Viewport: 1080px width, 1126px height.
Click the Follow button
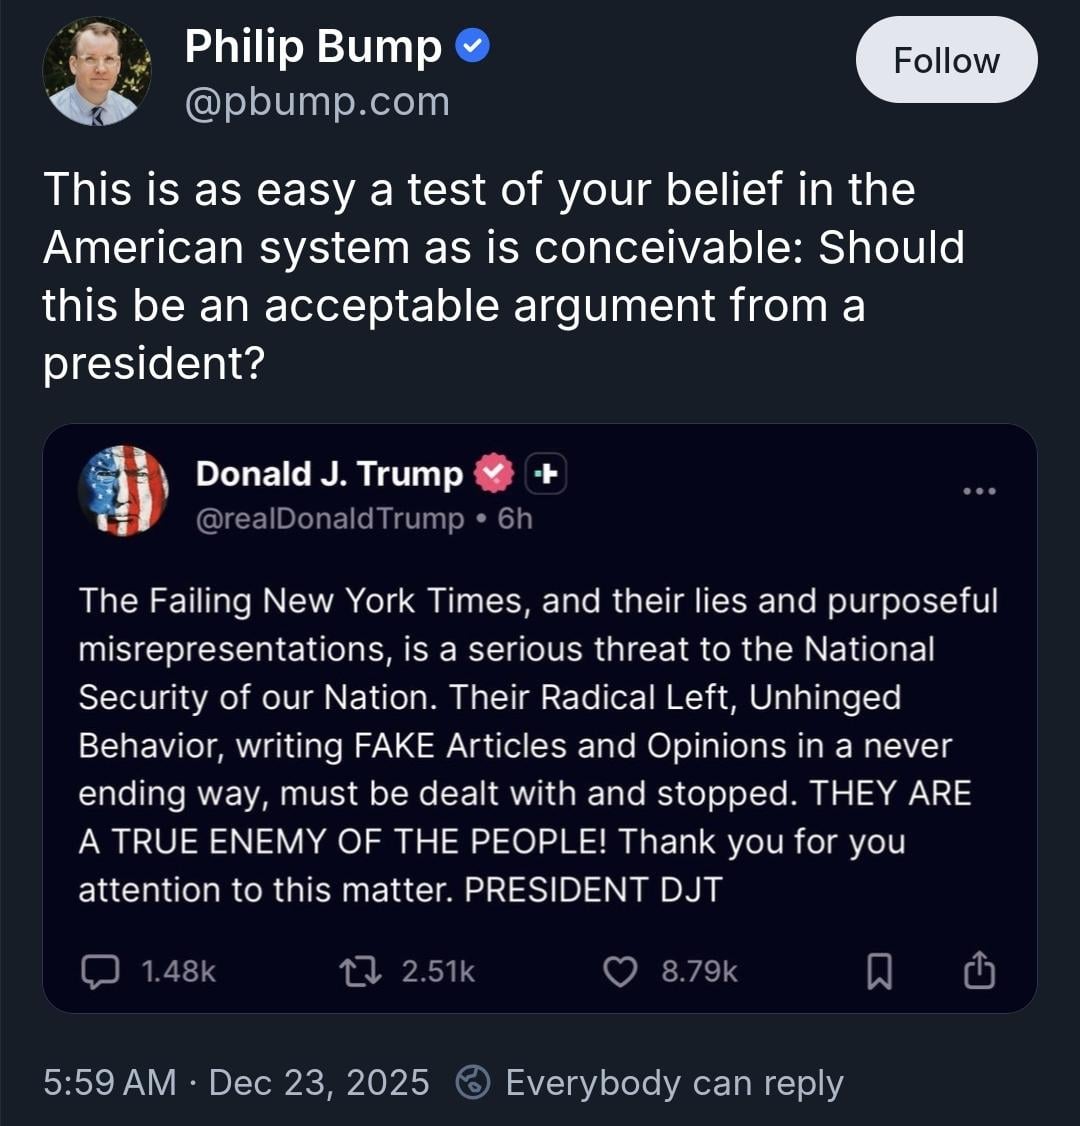click(x=945, y=60)
